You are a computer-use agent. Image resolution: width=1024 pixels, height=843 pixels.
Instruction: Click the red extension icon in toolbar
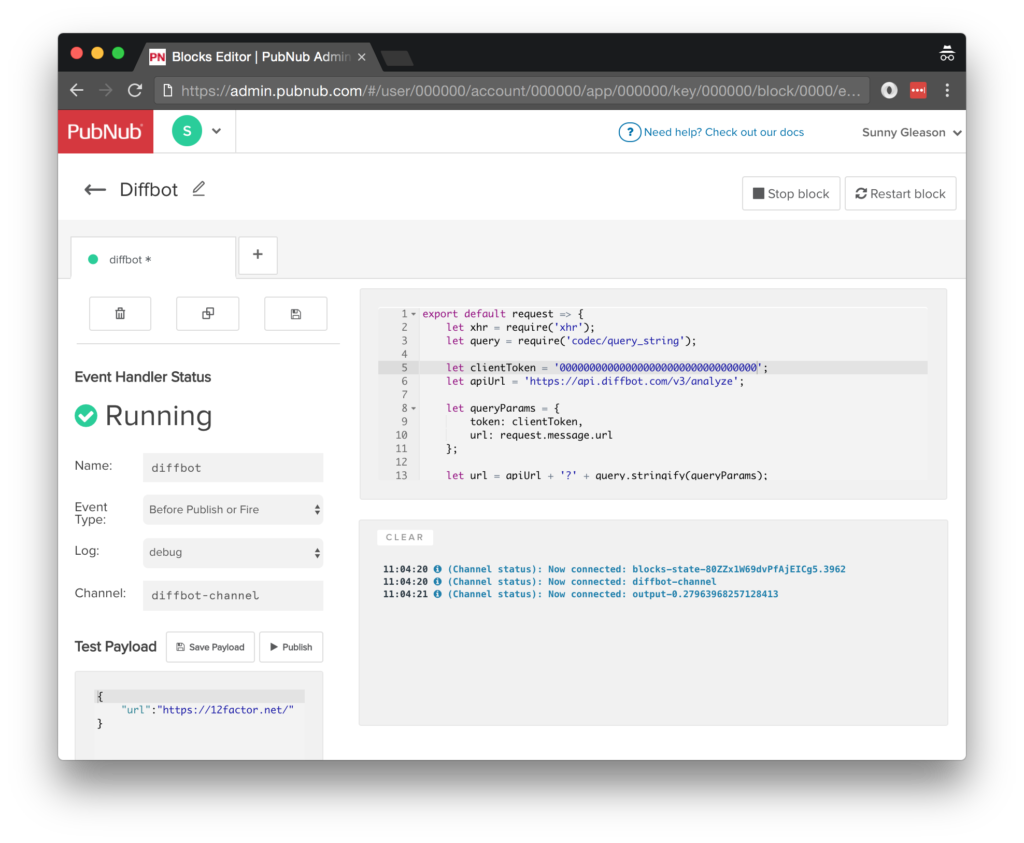pyautogui.click(x=918, y=90)
